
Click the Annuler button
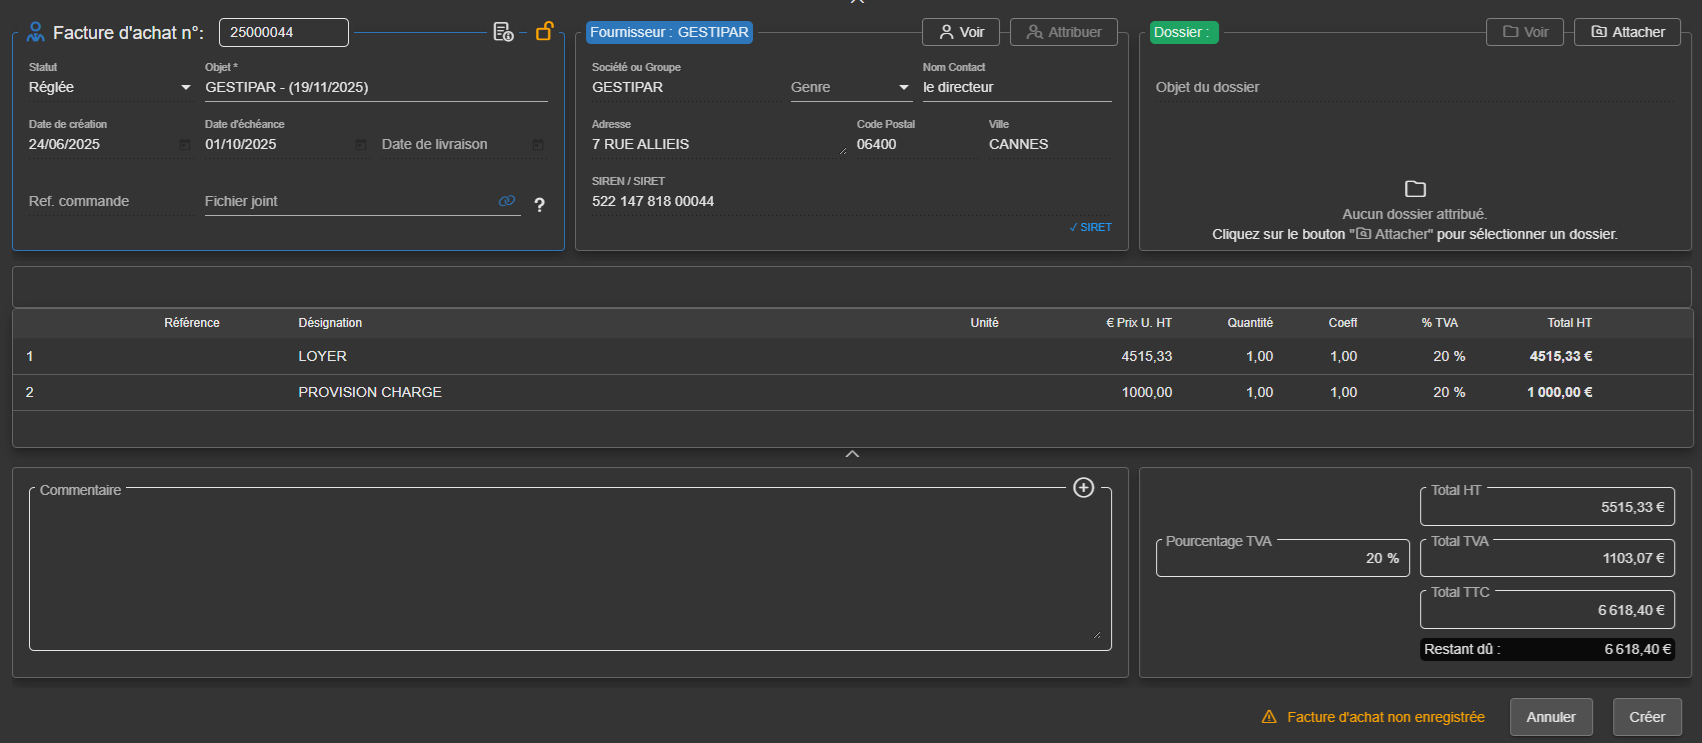coord(1550,717)
